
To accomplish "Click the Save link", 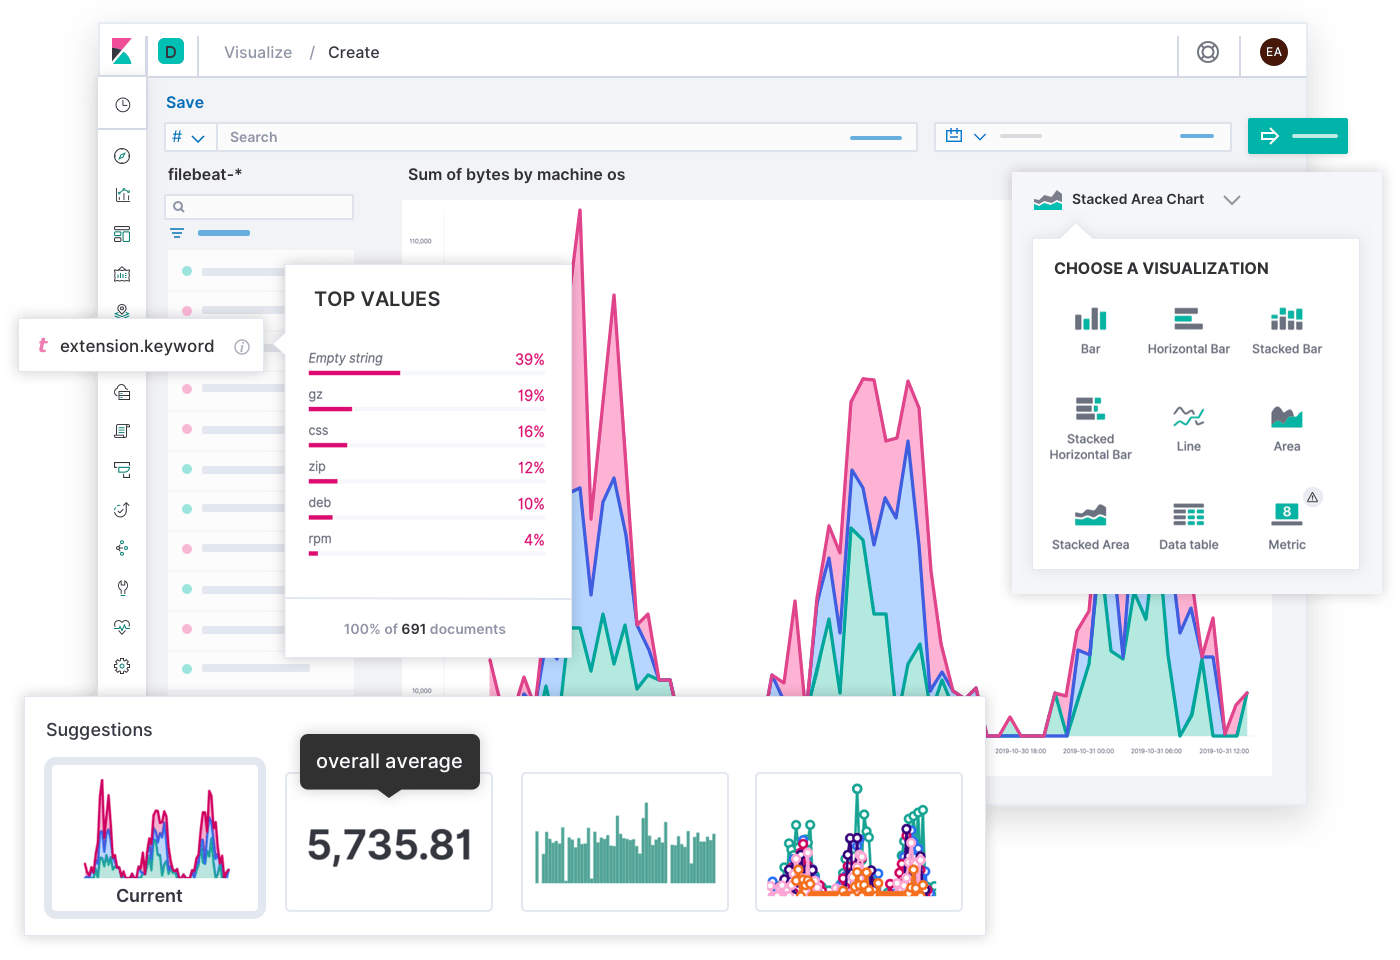I will tap(185, 102).
